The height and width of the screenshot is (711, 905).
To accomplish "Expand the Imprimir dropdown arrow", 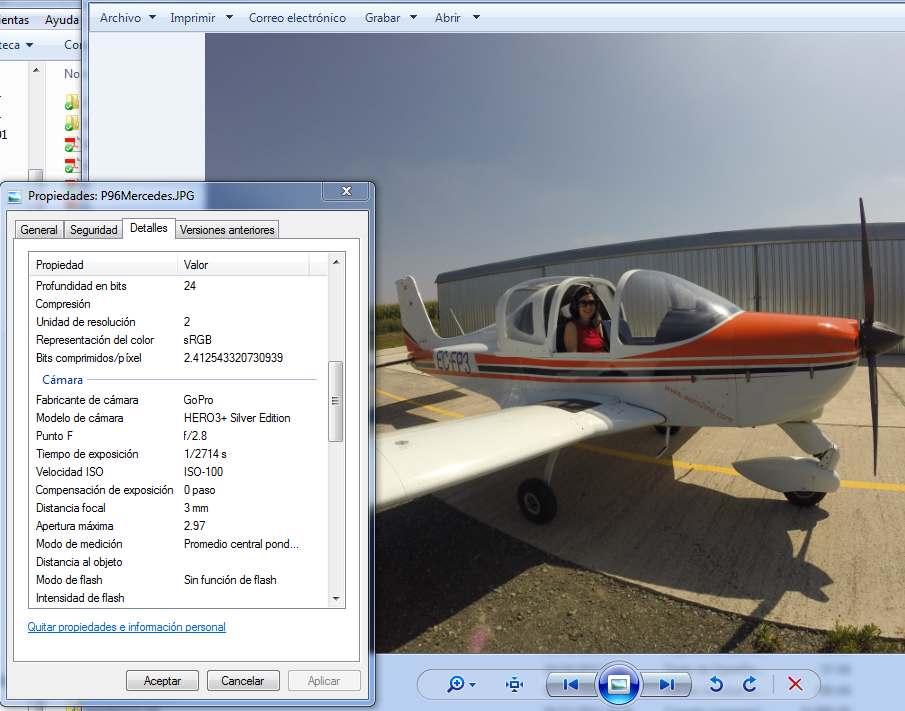I will click(x=229, y=17).
